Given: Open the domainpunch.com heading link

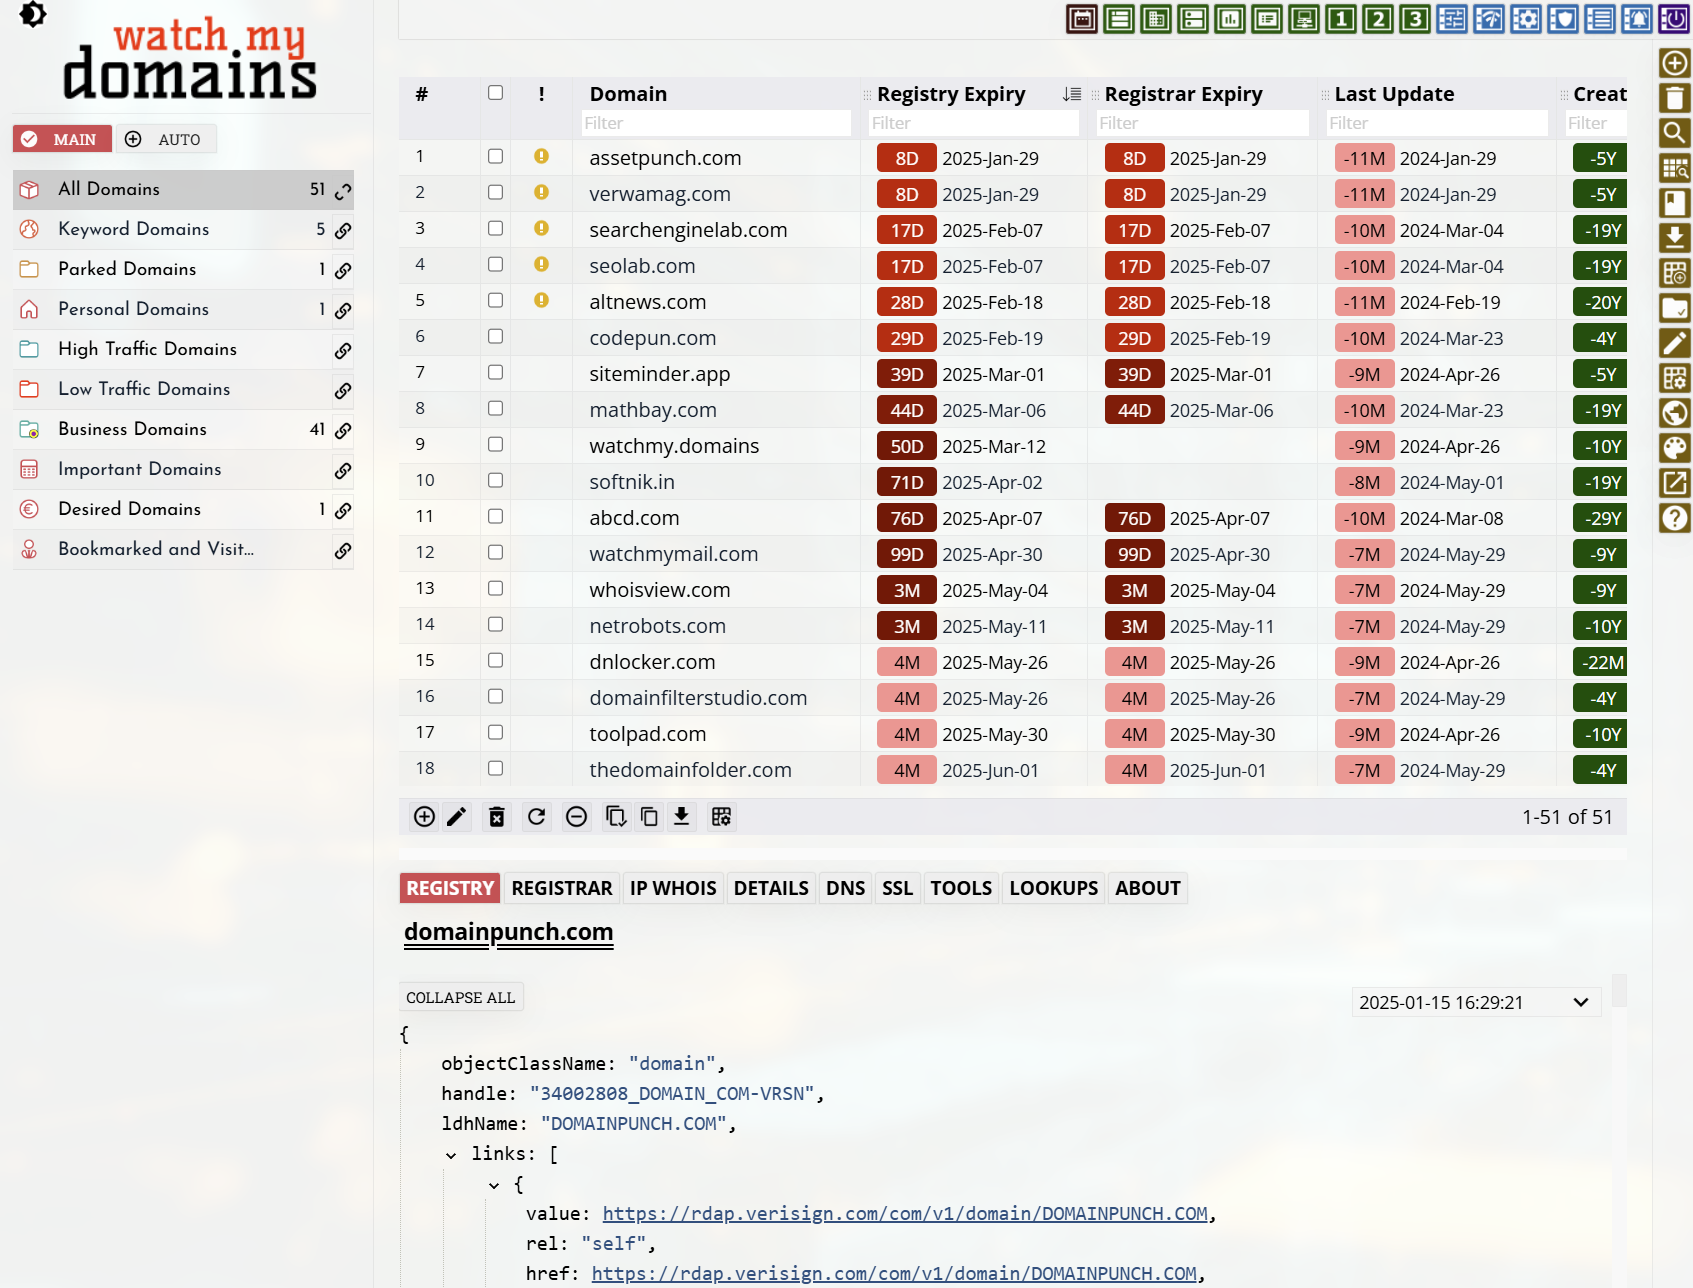Looking at the screenshot, I should click(508, 931).
